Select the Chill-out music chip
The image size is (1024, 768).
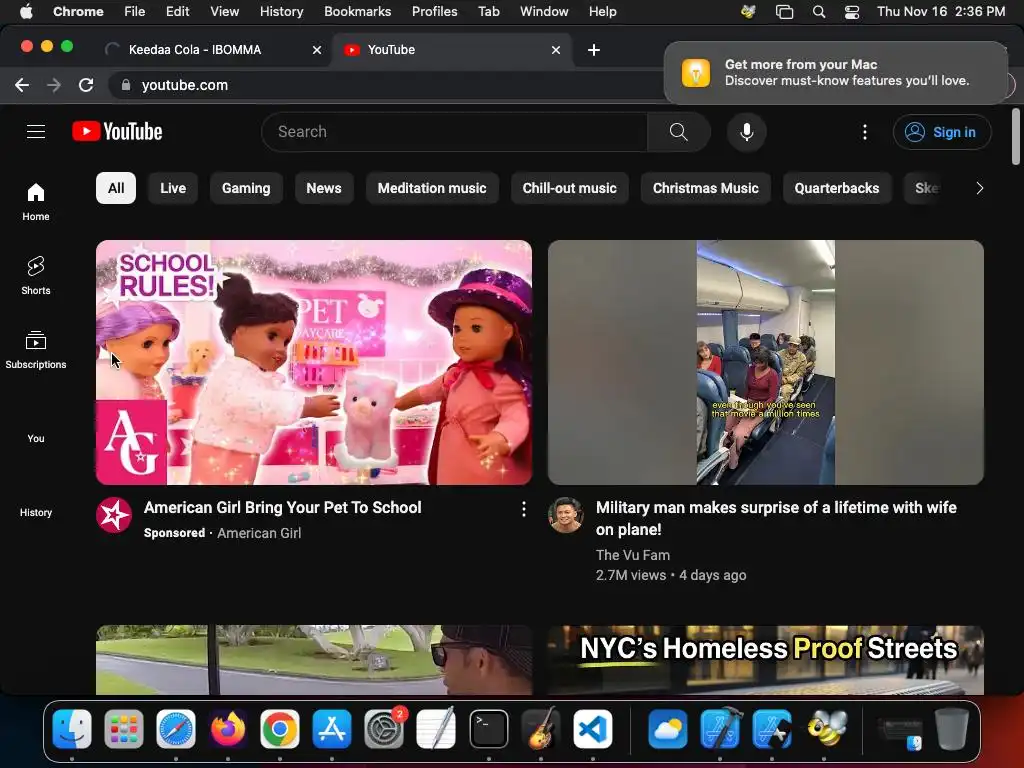tap(569, 188)
